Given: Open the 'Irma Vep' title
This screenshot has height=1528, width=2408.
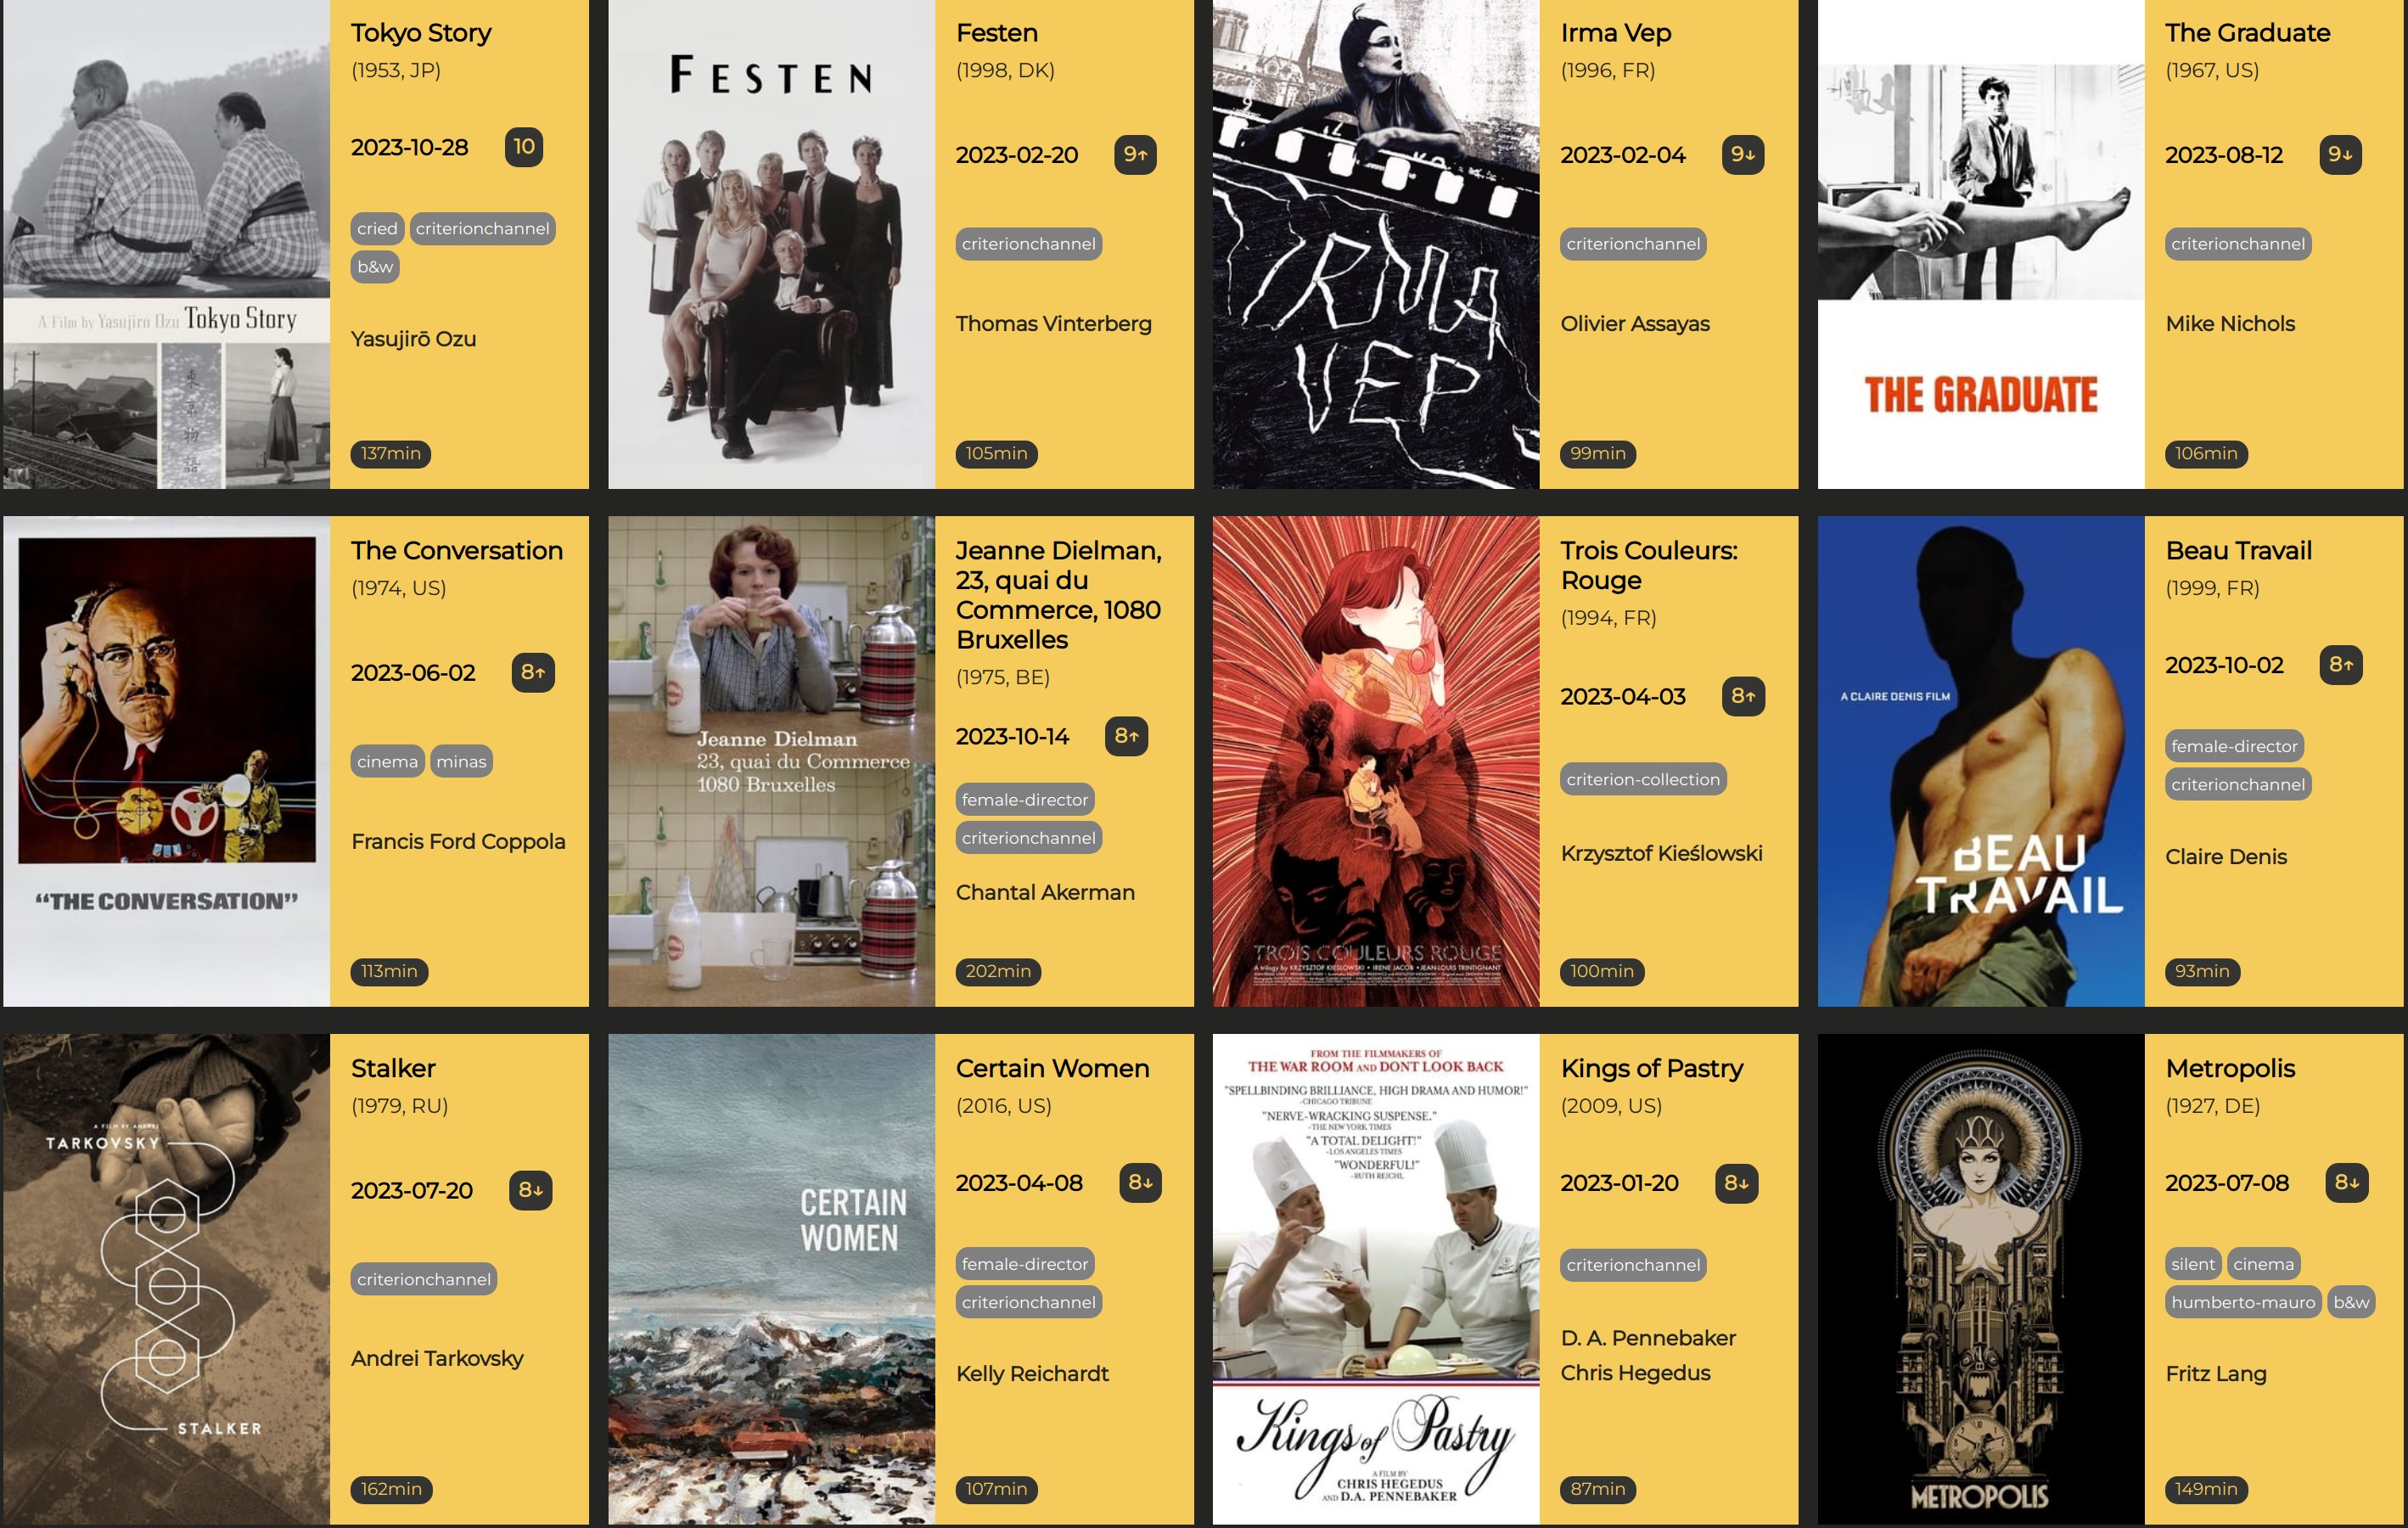Looking at the screenshot, I should [x=1615, y=33].
